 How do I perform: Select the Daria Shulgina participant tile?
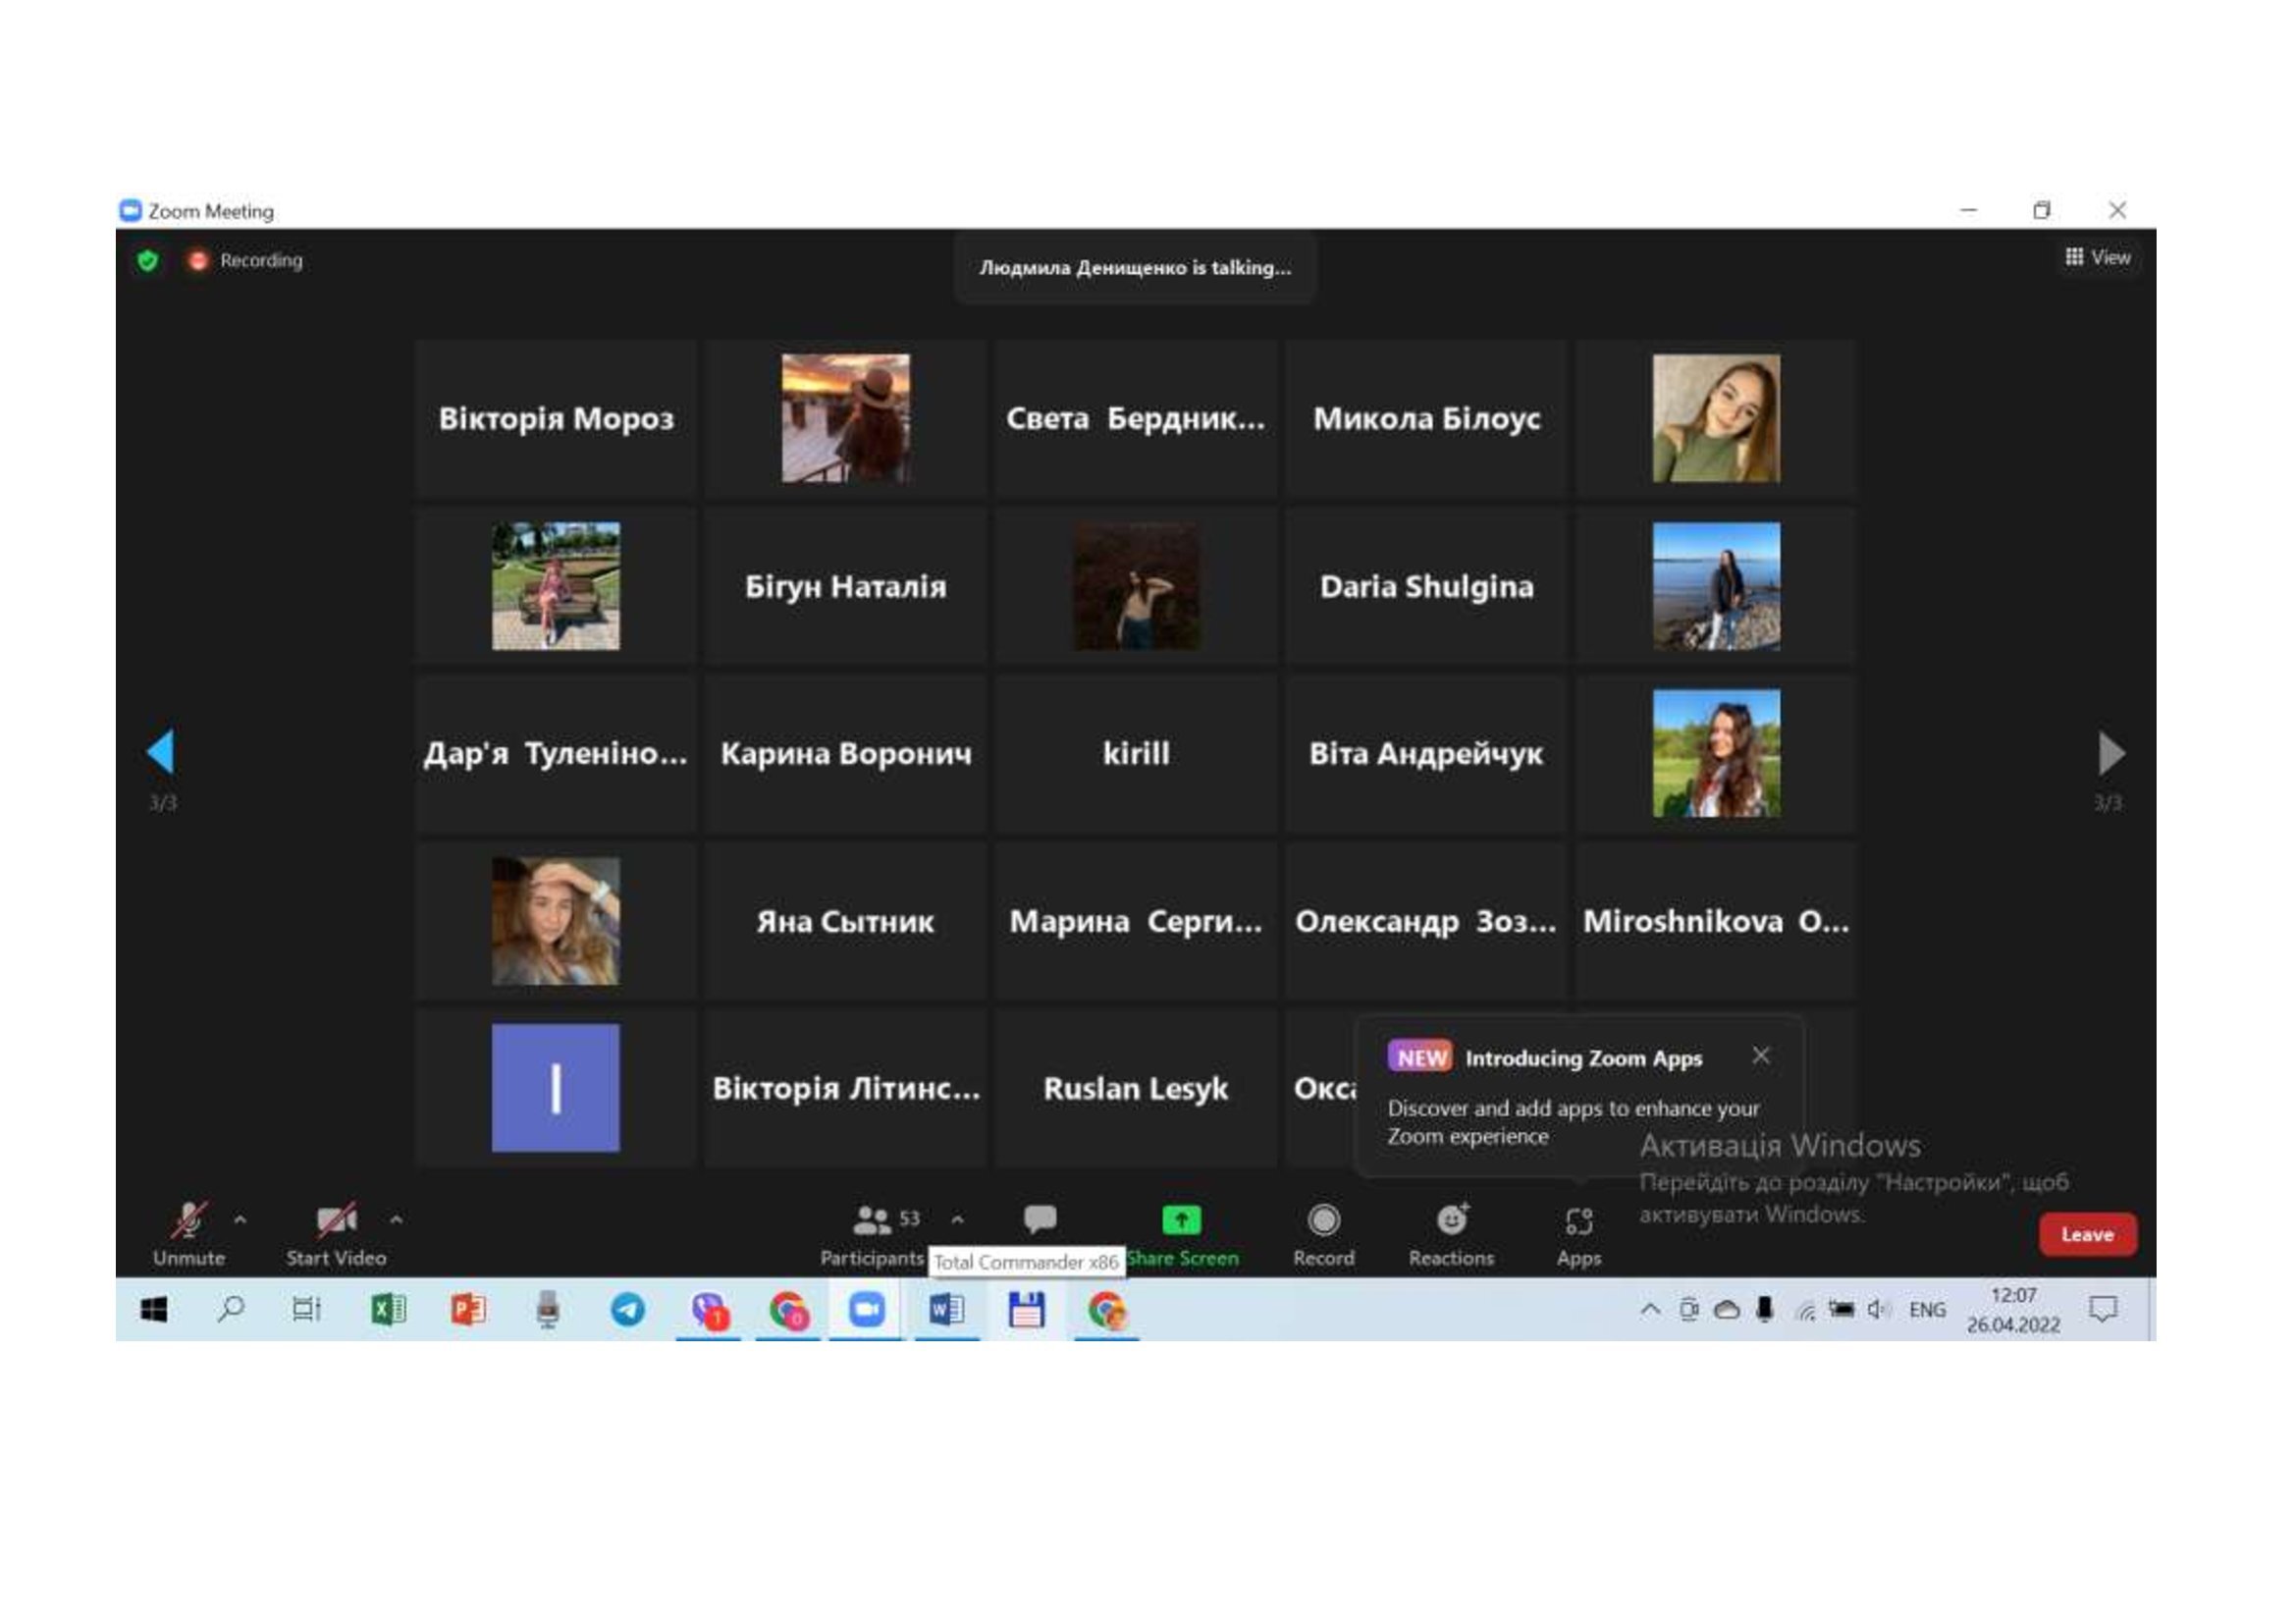point(1426,587)
